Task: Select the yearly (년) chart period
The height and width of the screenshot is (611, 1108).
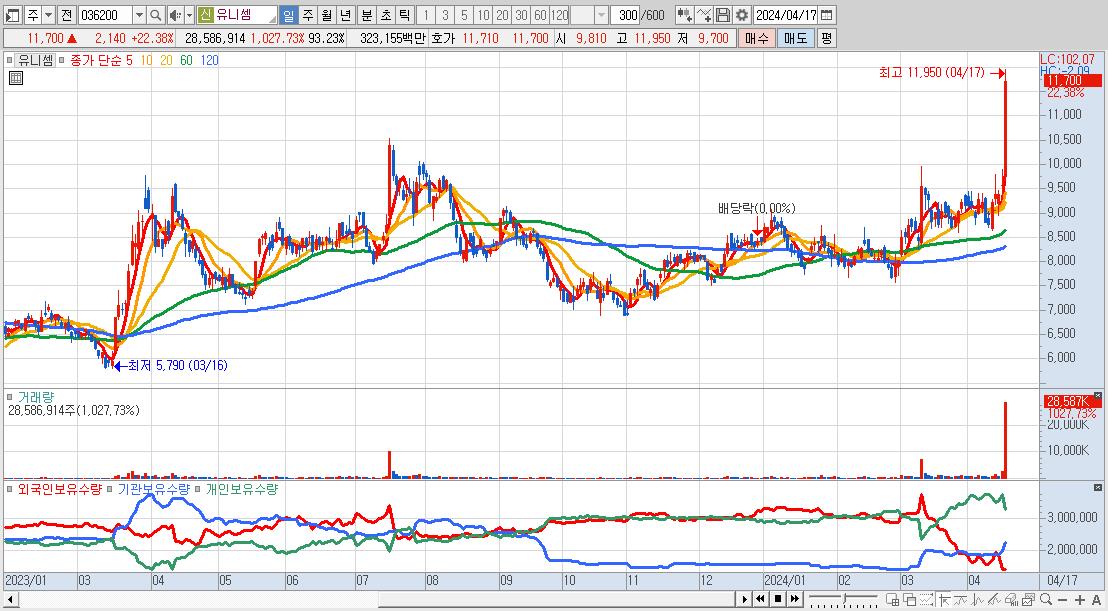Action: click(x=345, y=15)
